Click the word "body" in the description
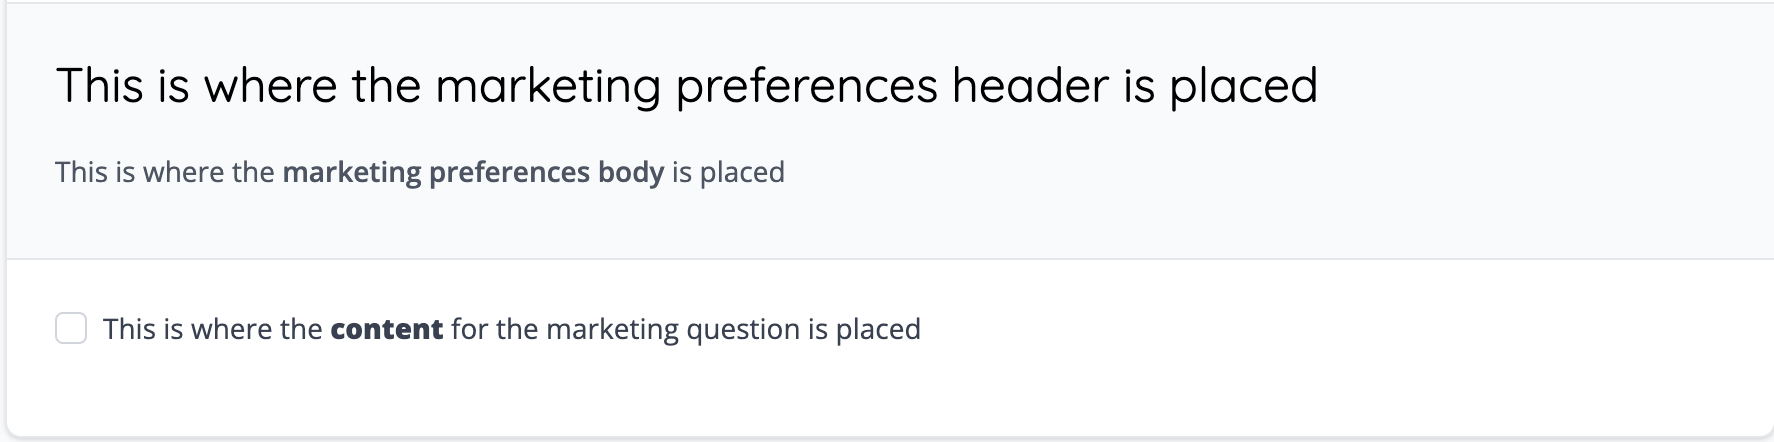1774x442 pixels. (x=630, y=172)
